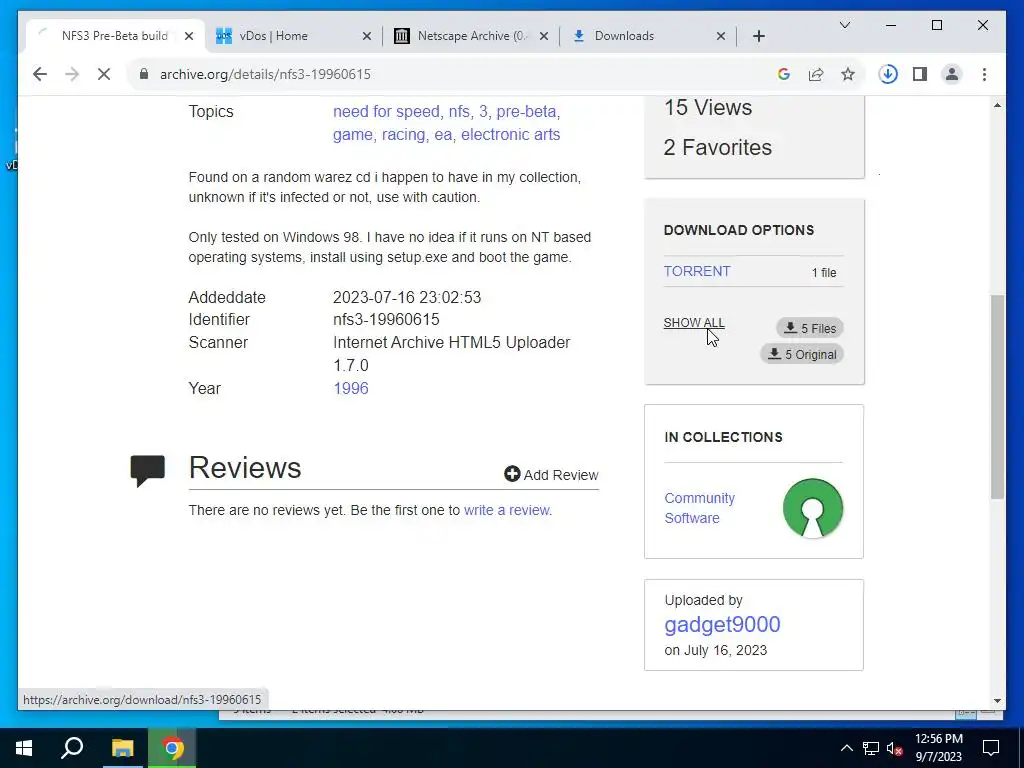Open taskbar search magnifier
The width and height of the screenshot is (1024, 768).
[x=72, y=748]
